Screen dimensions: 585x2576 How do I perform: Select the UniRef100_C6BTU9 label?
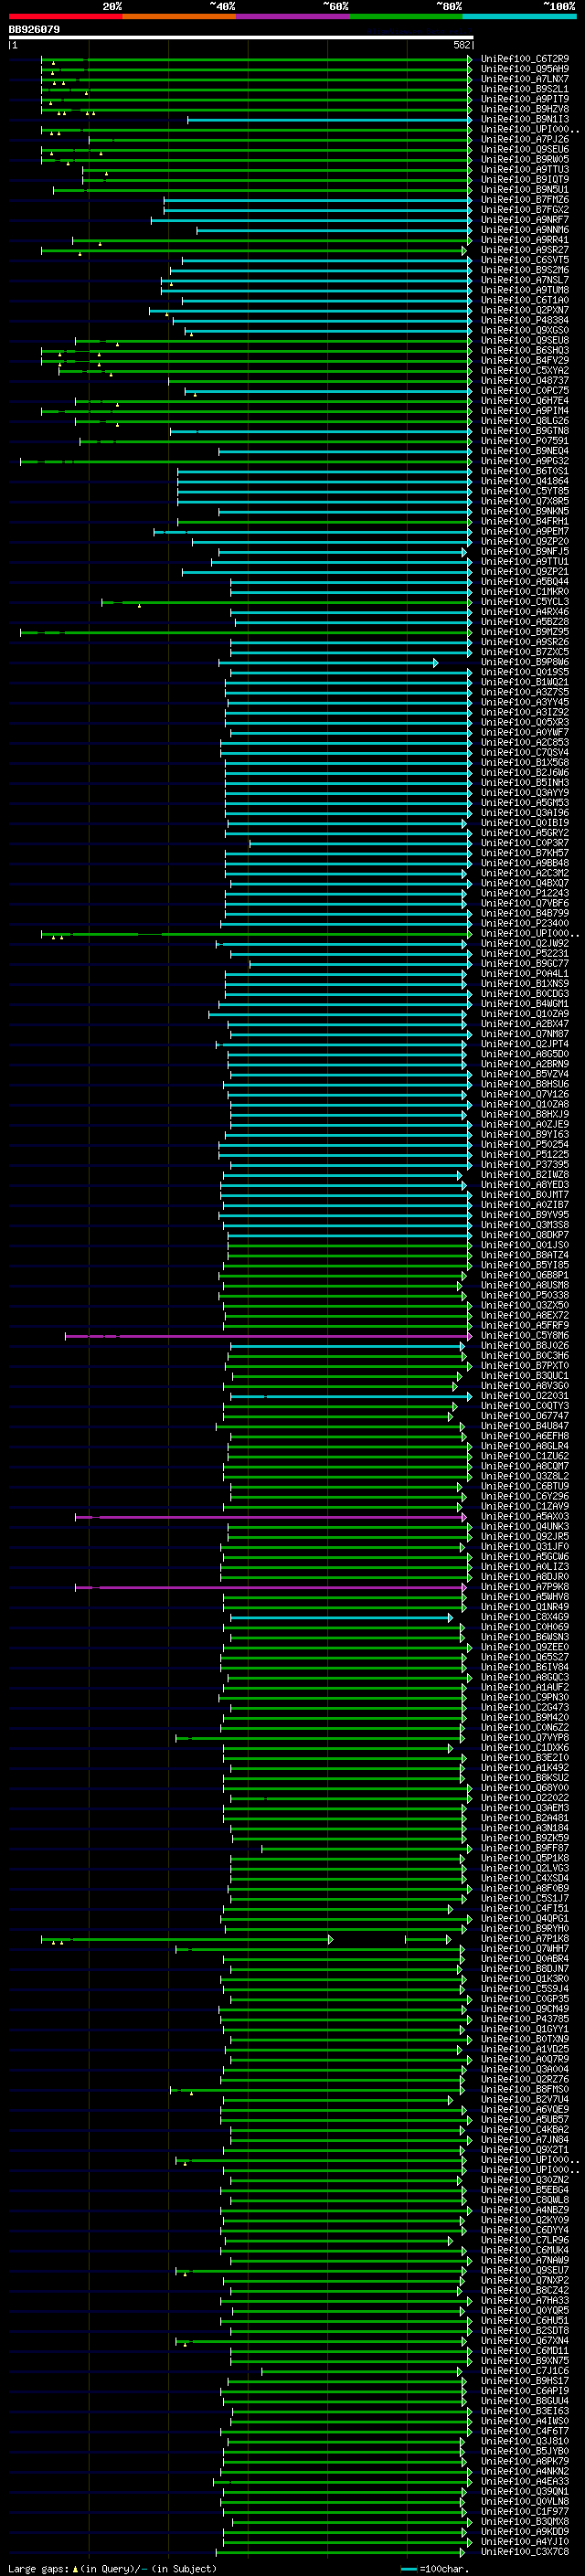coord(525,1487)
